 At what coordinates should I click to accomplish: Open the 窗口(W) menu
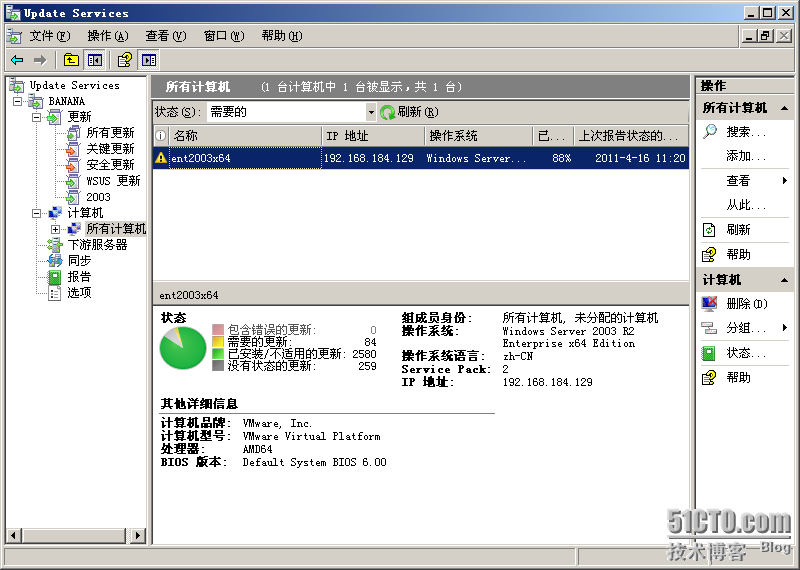(x=224, y=36)
